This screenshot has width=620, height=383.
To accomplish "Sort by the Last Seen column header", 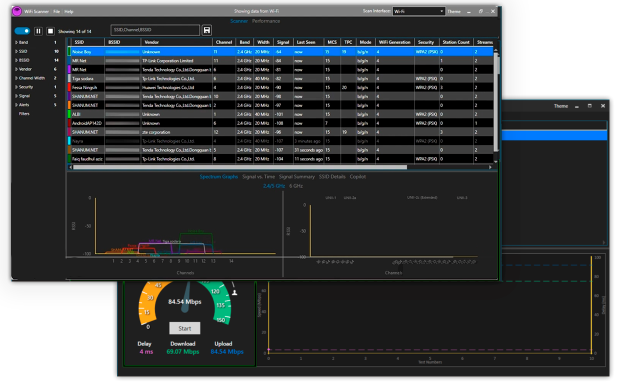I will (x=308, y=42).
